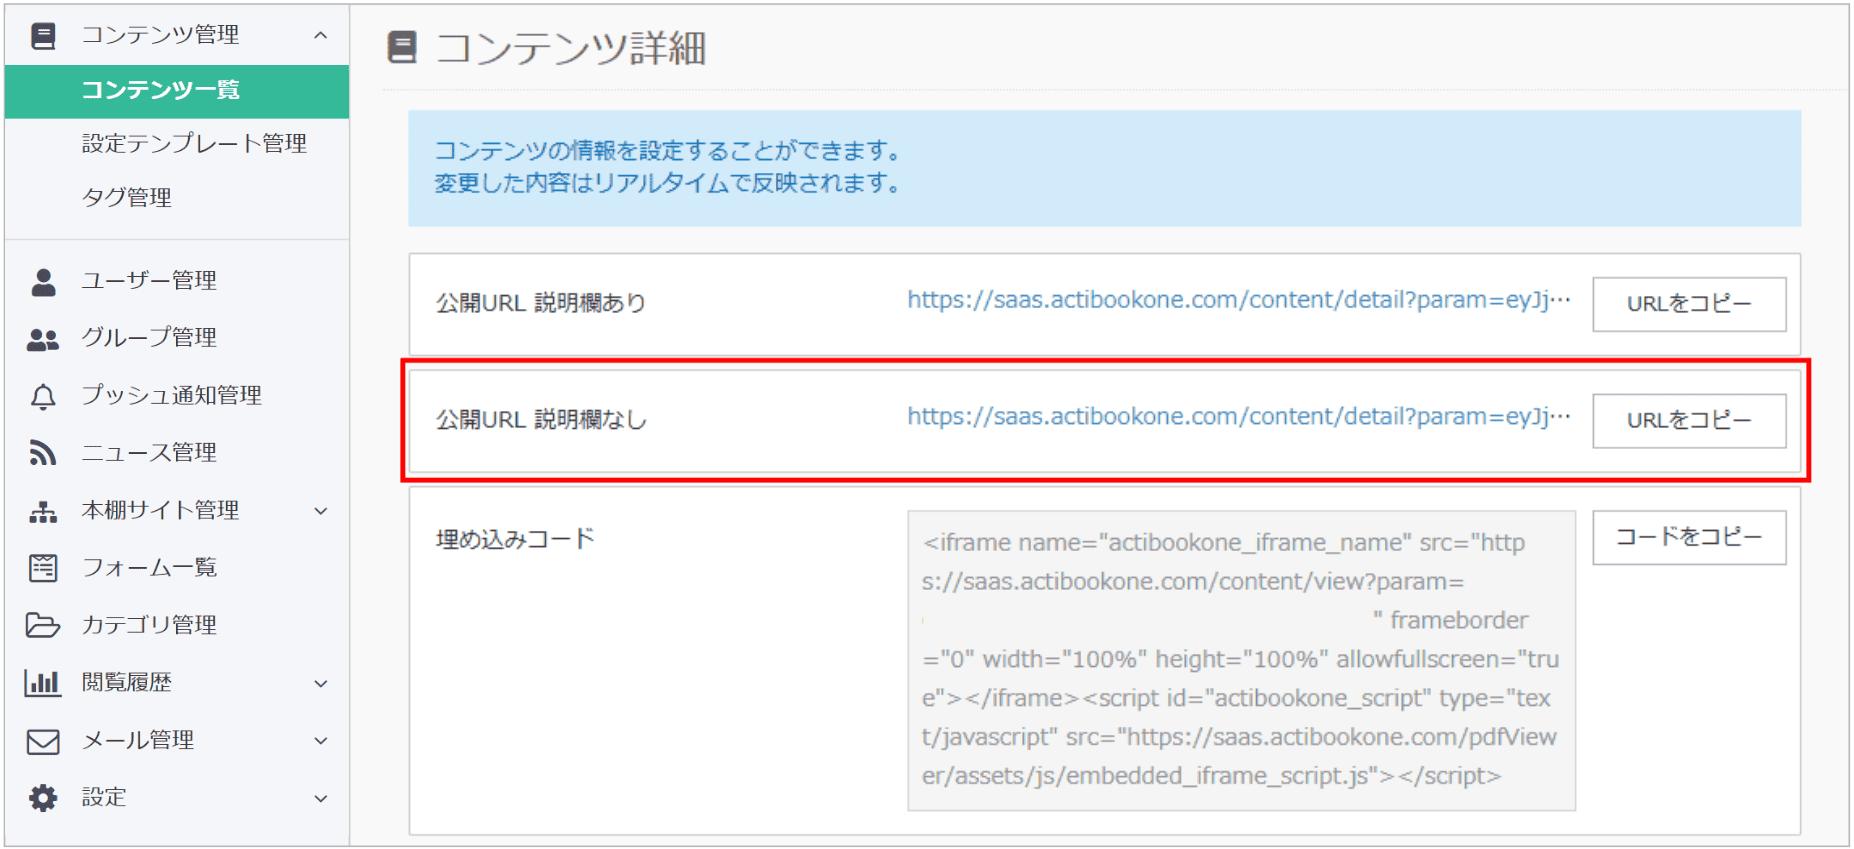Click the プッシュ通知管理 bell icon
Screen dimensions: 1854x849
(x=43, y=397)
